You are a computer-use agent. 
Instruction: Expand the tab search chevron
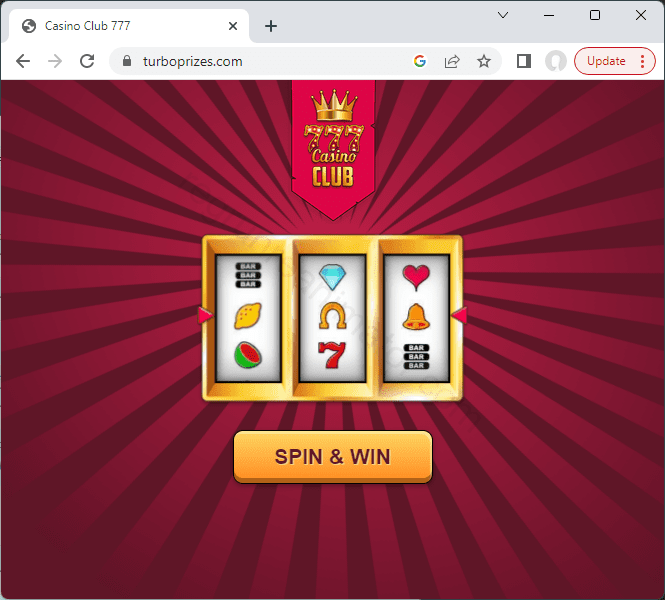503,15
